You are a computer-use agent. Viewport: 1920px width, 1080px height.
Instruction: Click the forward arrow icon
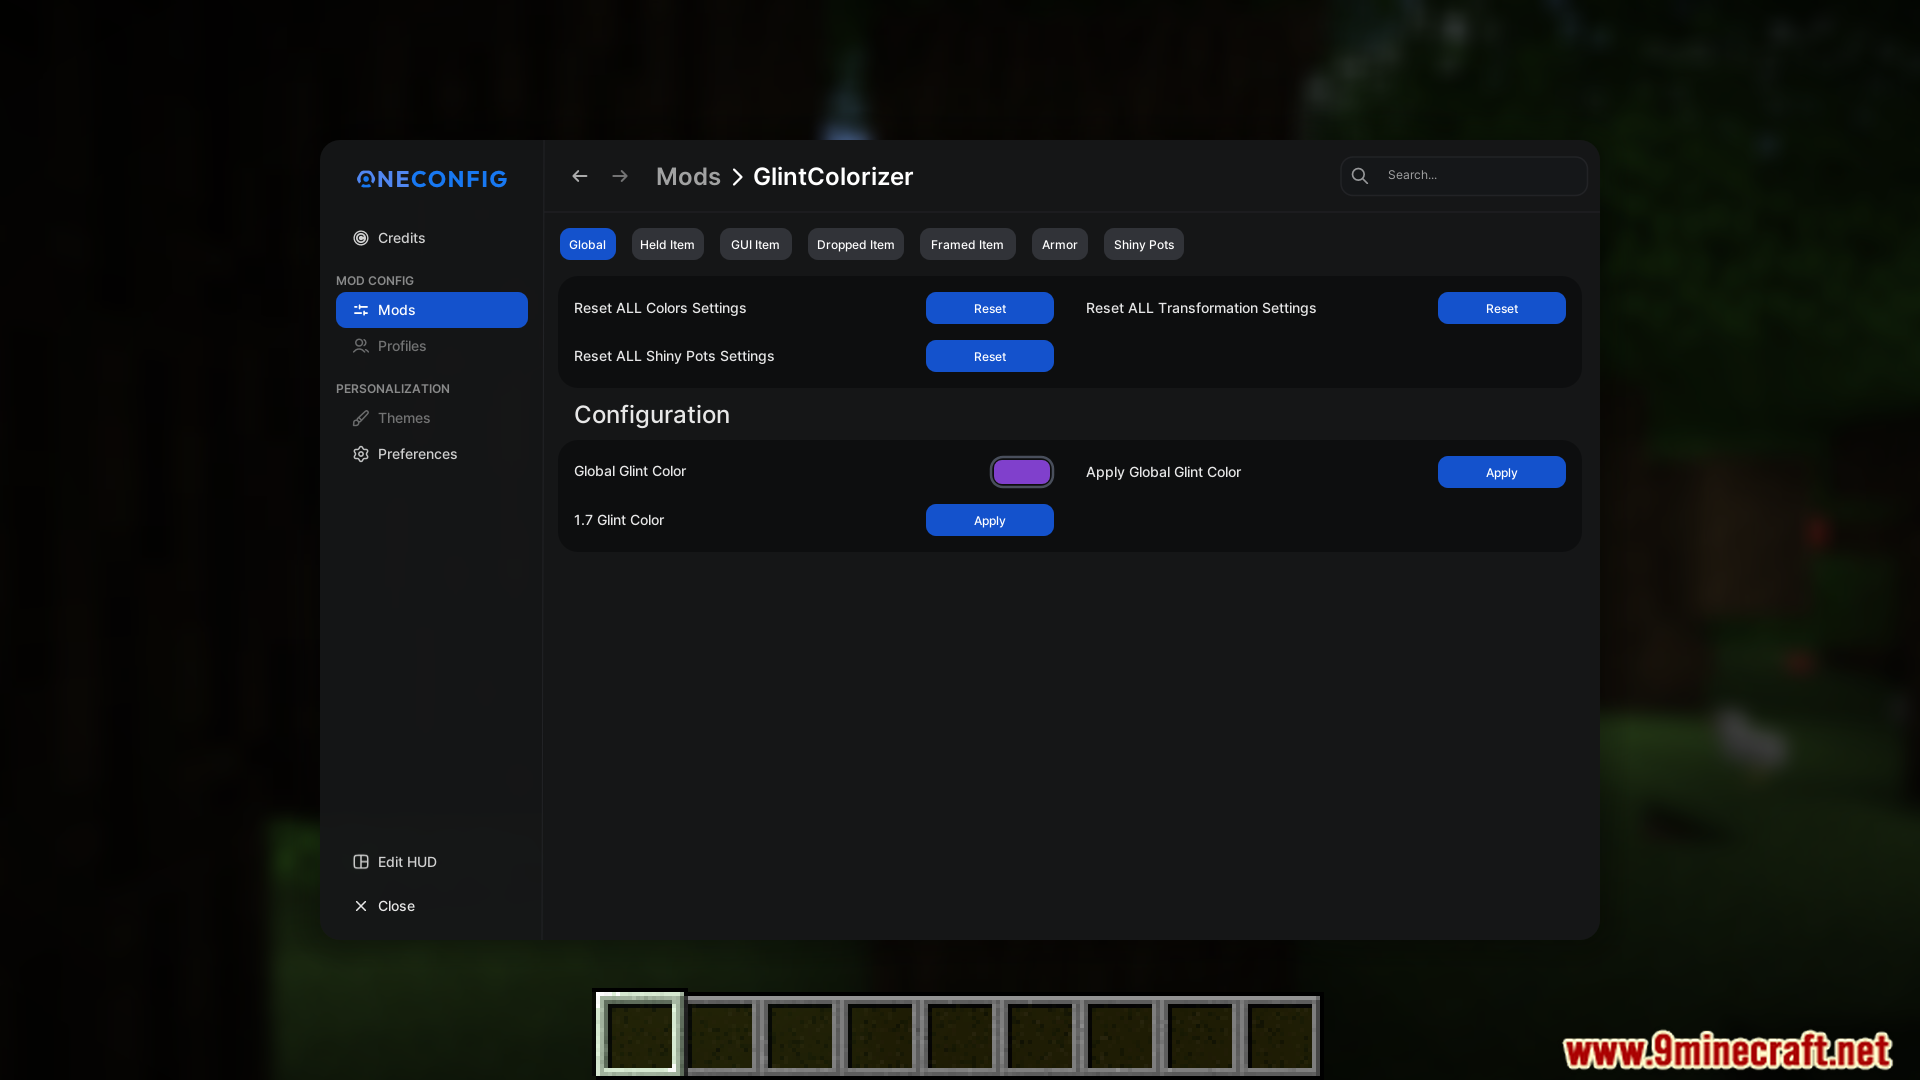click(x=620, y=176)
